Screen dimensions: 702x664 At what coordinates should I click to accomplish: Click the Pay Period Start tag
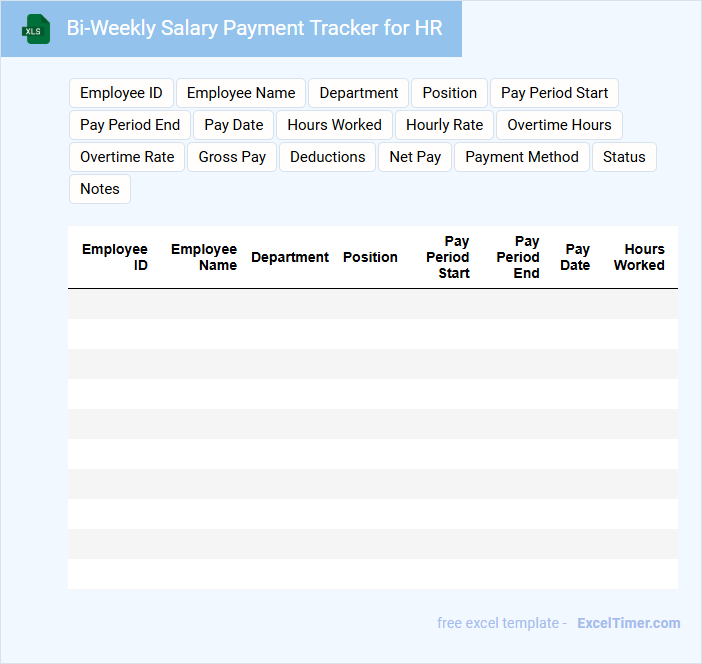point(554,93)
